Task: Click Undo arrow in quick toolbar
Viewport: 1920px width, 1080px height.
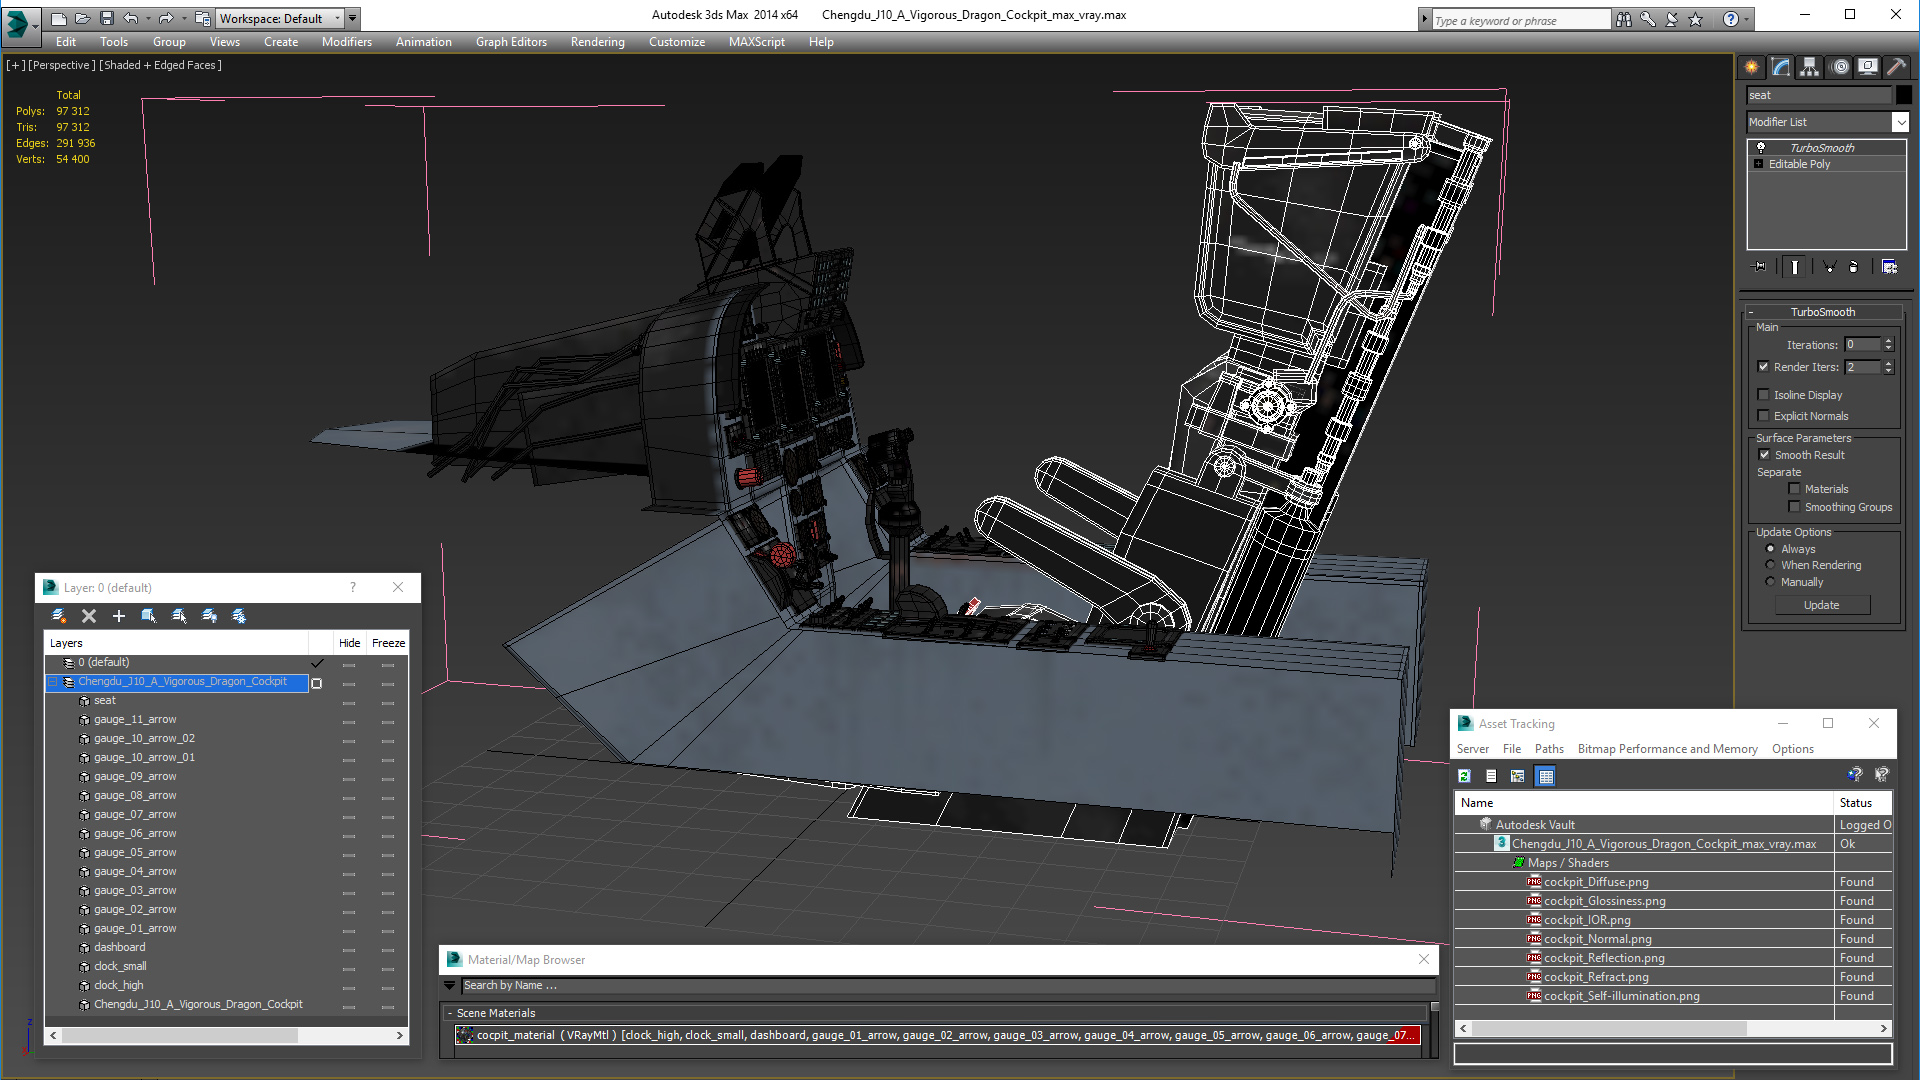Action: coord(131,18)
